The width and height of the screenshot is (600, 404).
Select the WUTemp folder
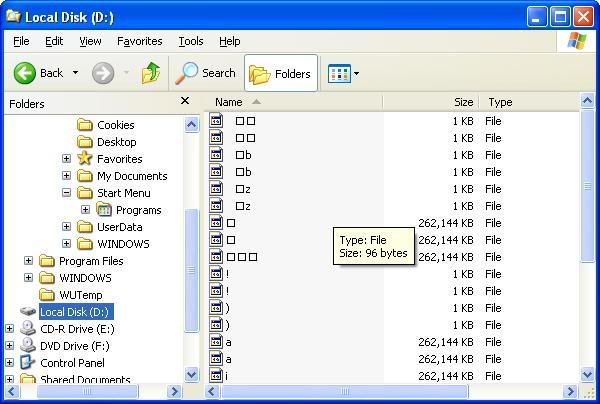pyautogui.click(x=81, y=295)
